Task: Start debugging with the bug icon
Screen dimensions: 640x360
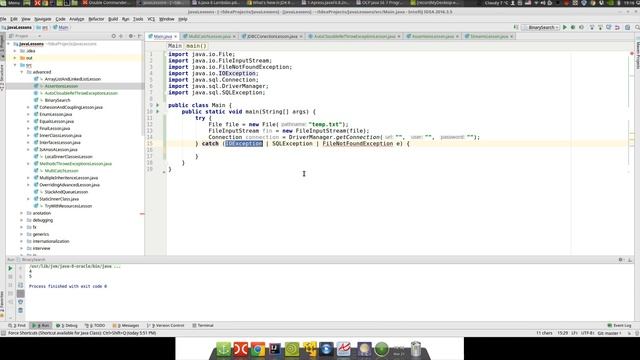Action: click(573, 27)
